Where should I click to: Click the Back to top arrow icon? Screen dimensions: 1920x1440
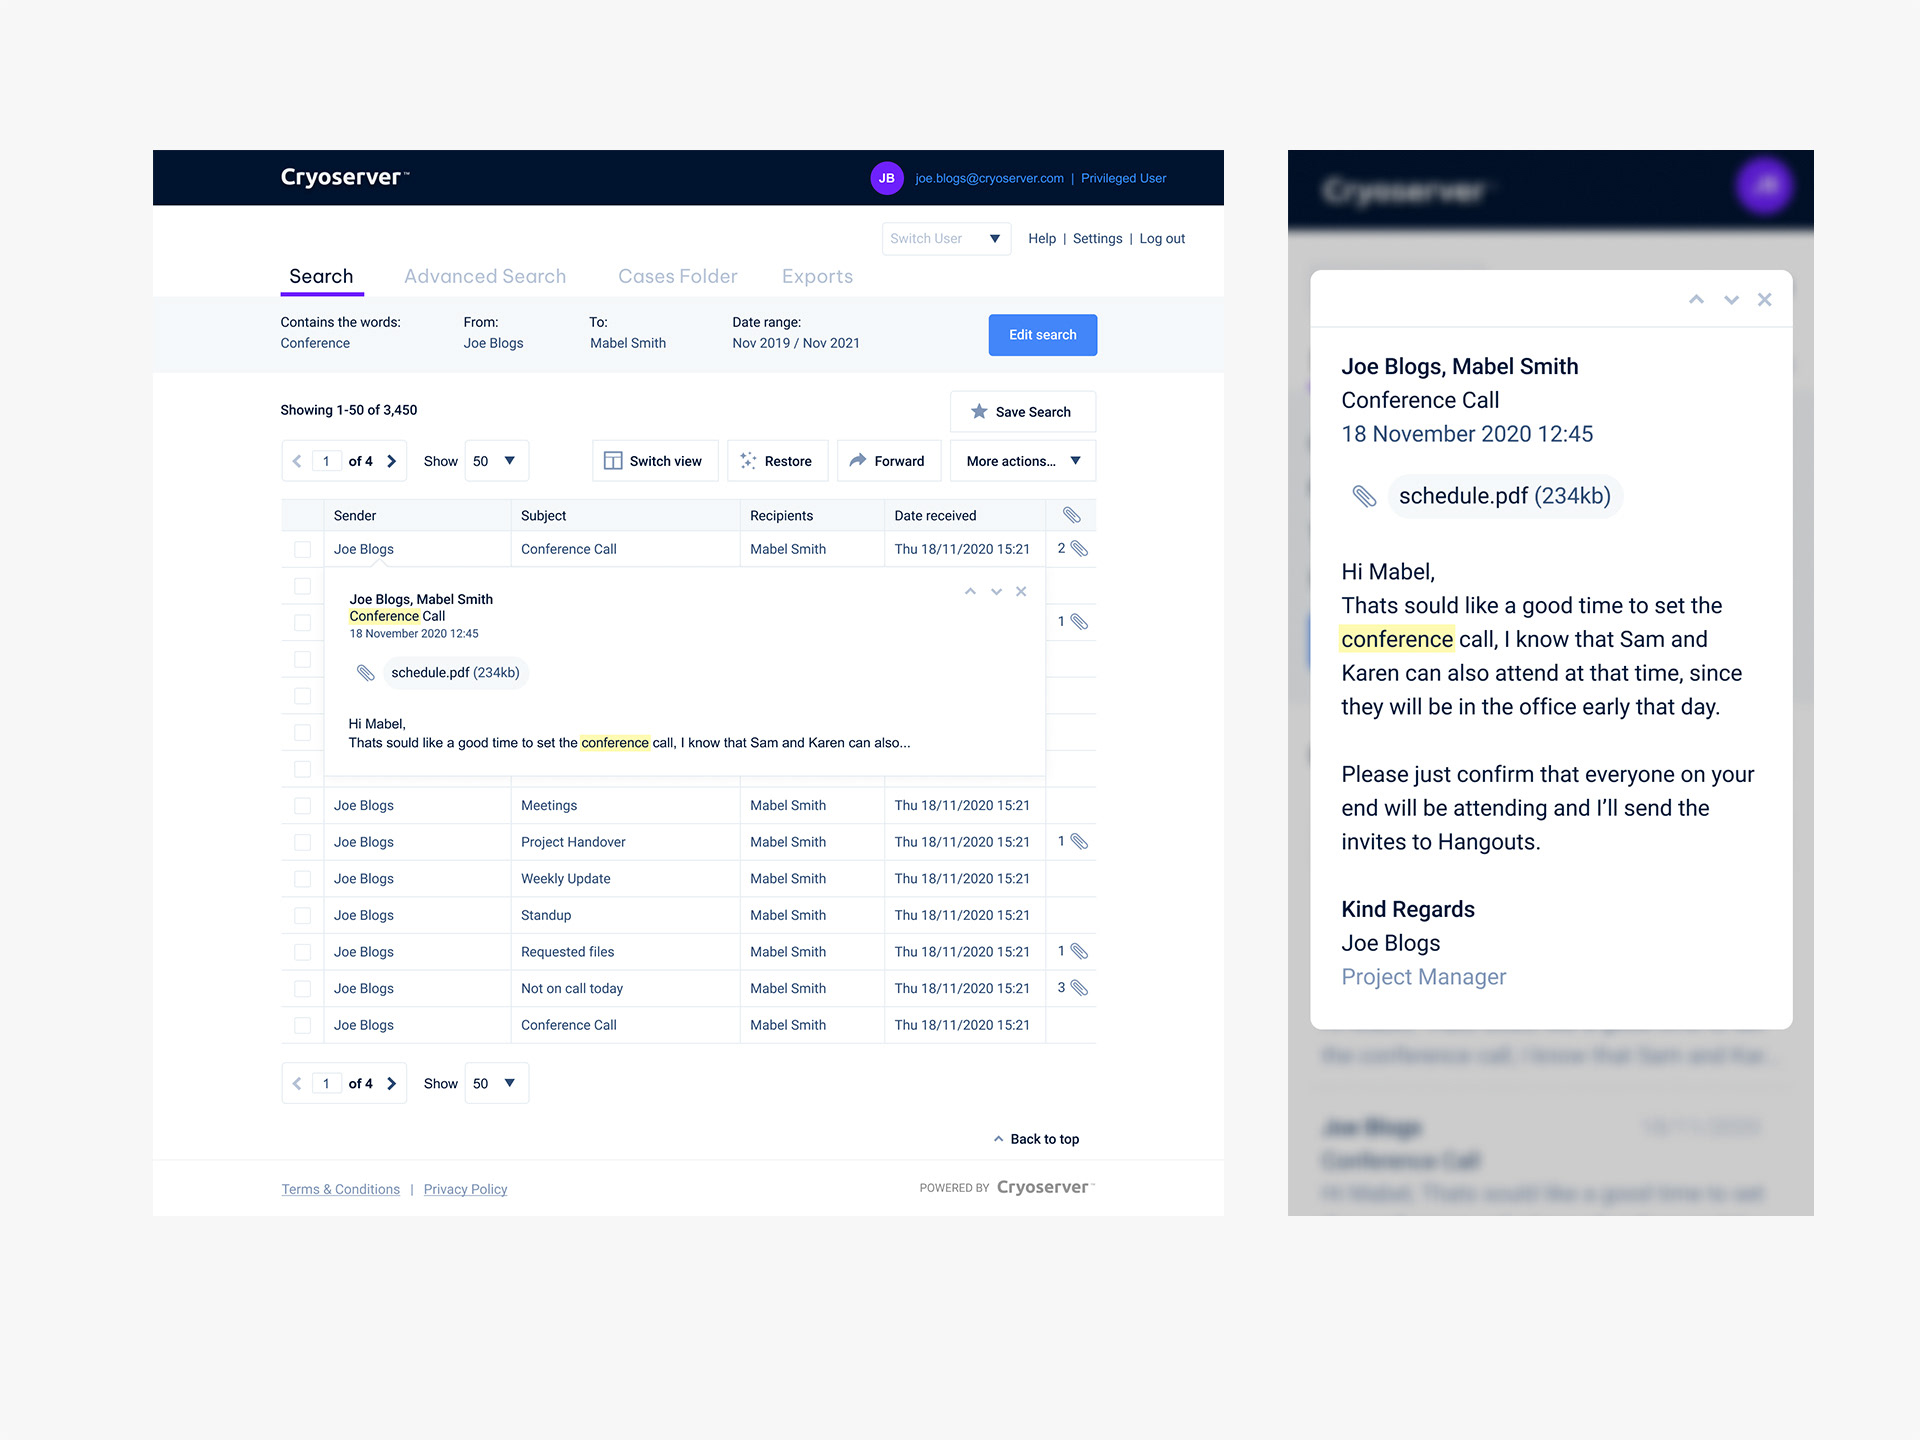pyautogui.click(x=998, y=1139)
